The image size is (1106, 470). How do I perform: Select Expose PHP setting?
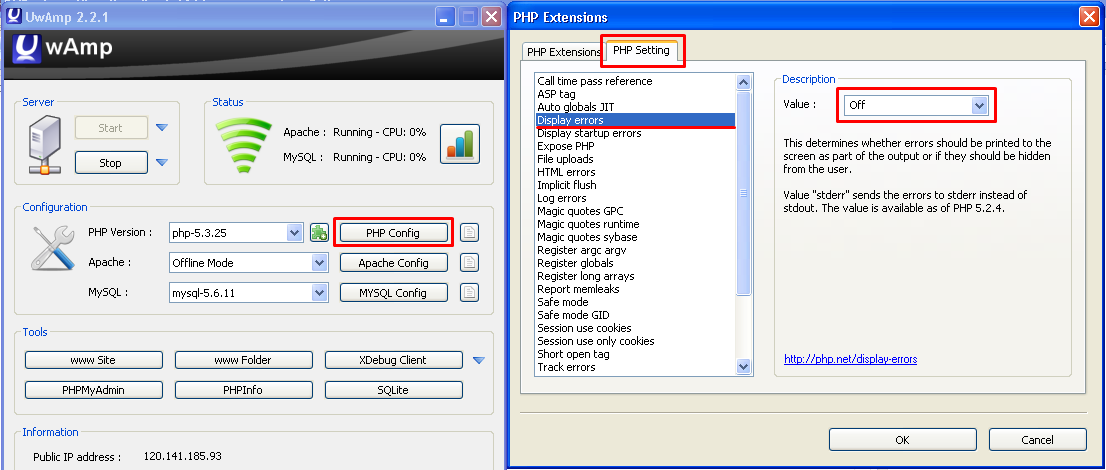[x=635, y=146]
